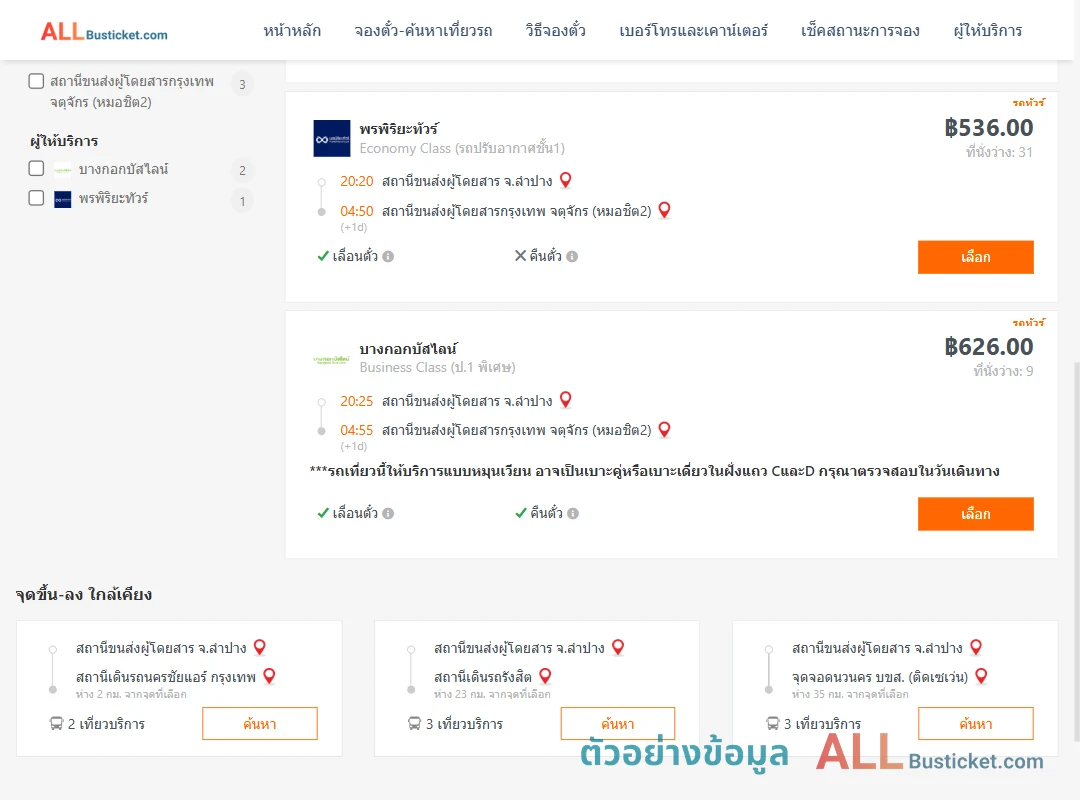This screenshot has width=1080, height=800.
Task: Click bus icon beside 3 เที่ยวบริการ in นวนคร card
Action: (x=773, y=724)
